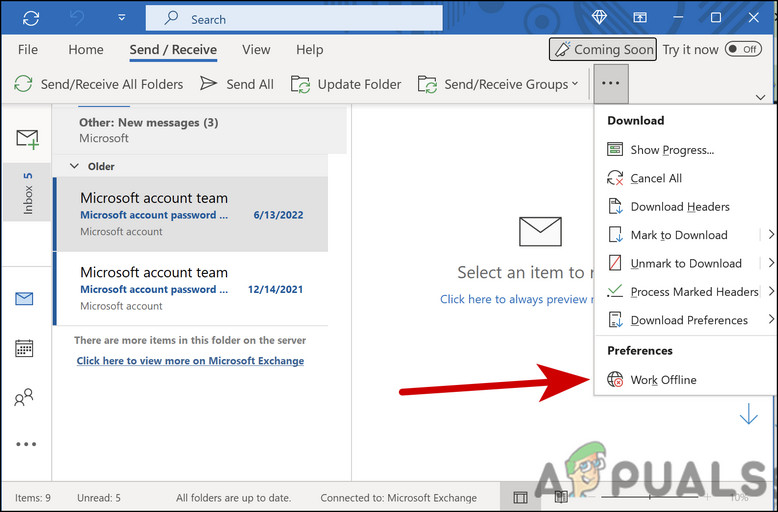This screenshot has height=512, width=778.
Task: Open the Help tab
Action: tap(310, 50)
